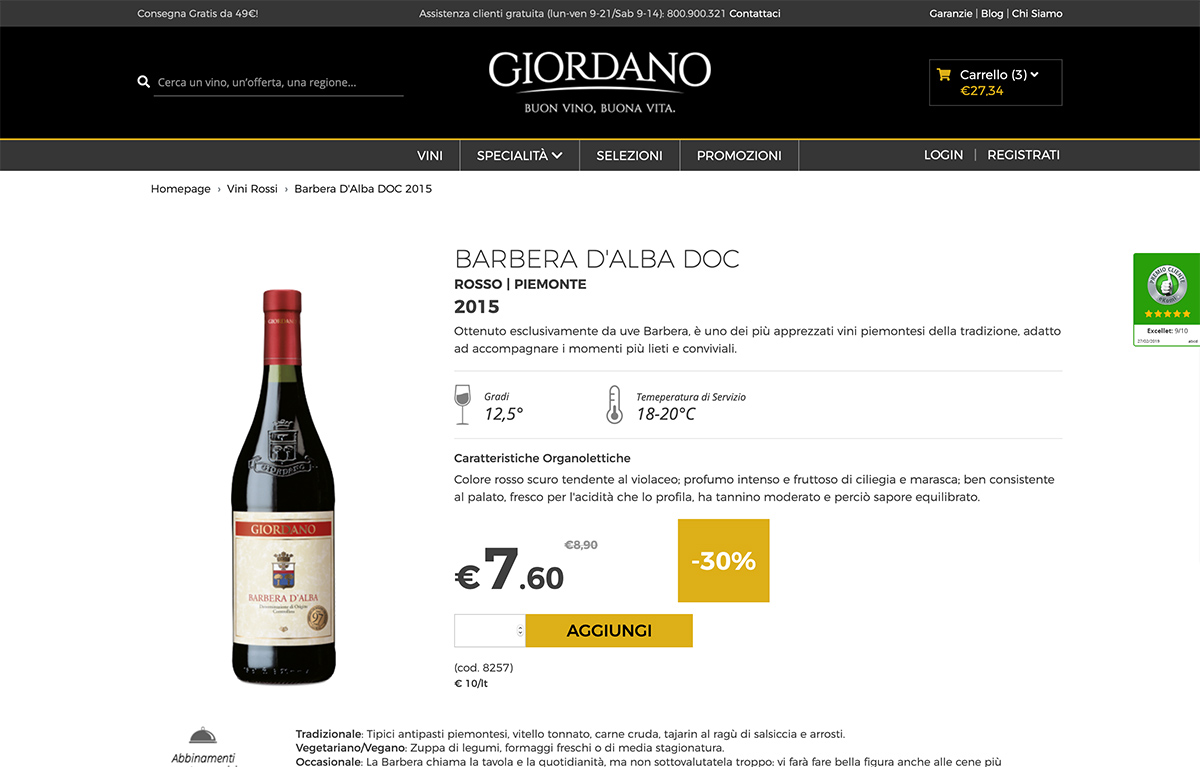
Task: Go to the Login page
Action: pyautogui.click(x=943, y=155)
